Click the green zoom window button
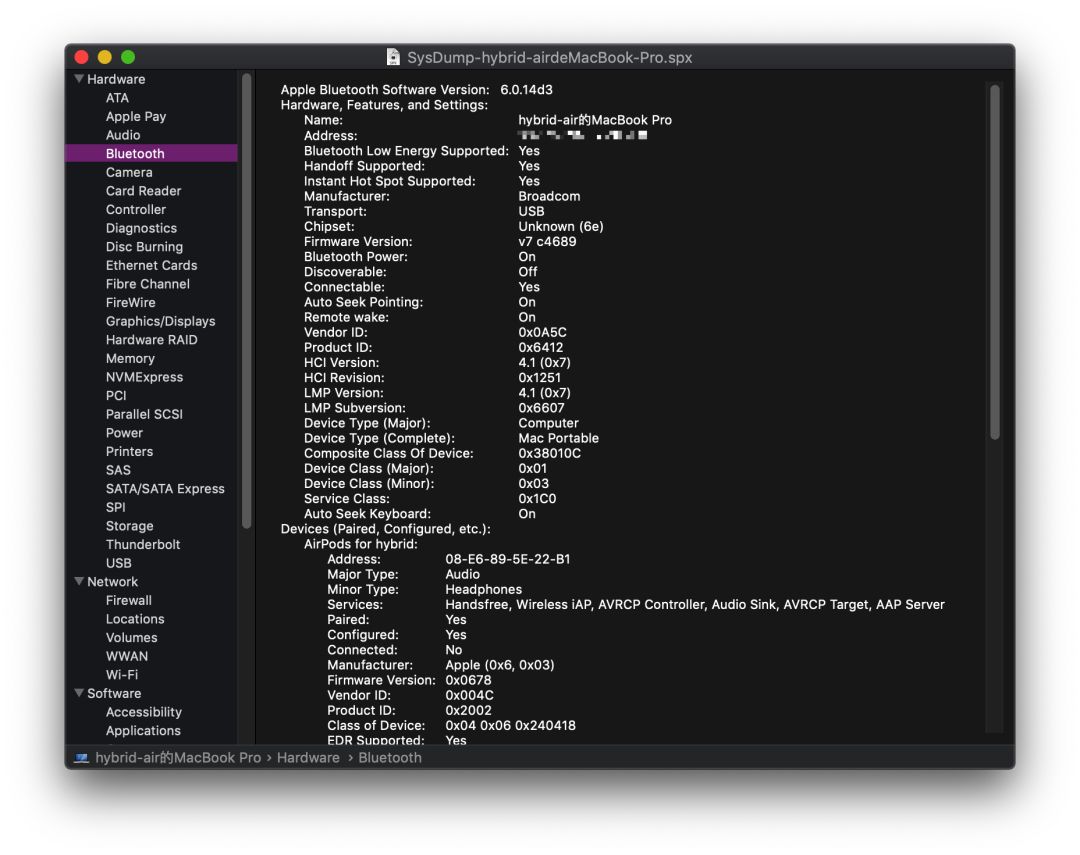The width and height of the screenshot is (1080, 855). pos(128,57)
